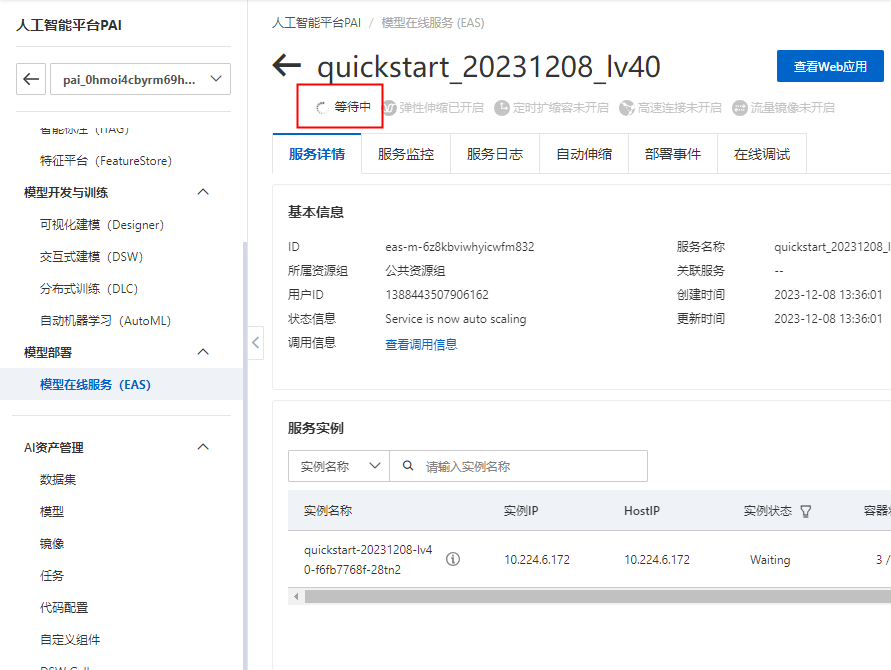The width and height of the screenshot is (891, 670).
Task: Click the loading spinner next to 等待中
Action: [x=322, y=107]
